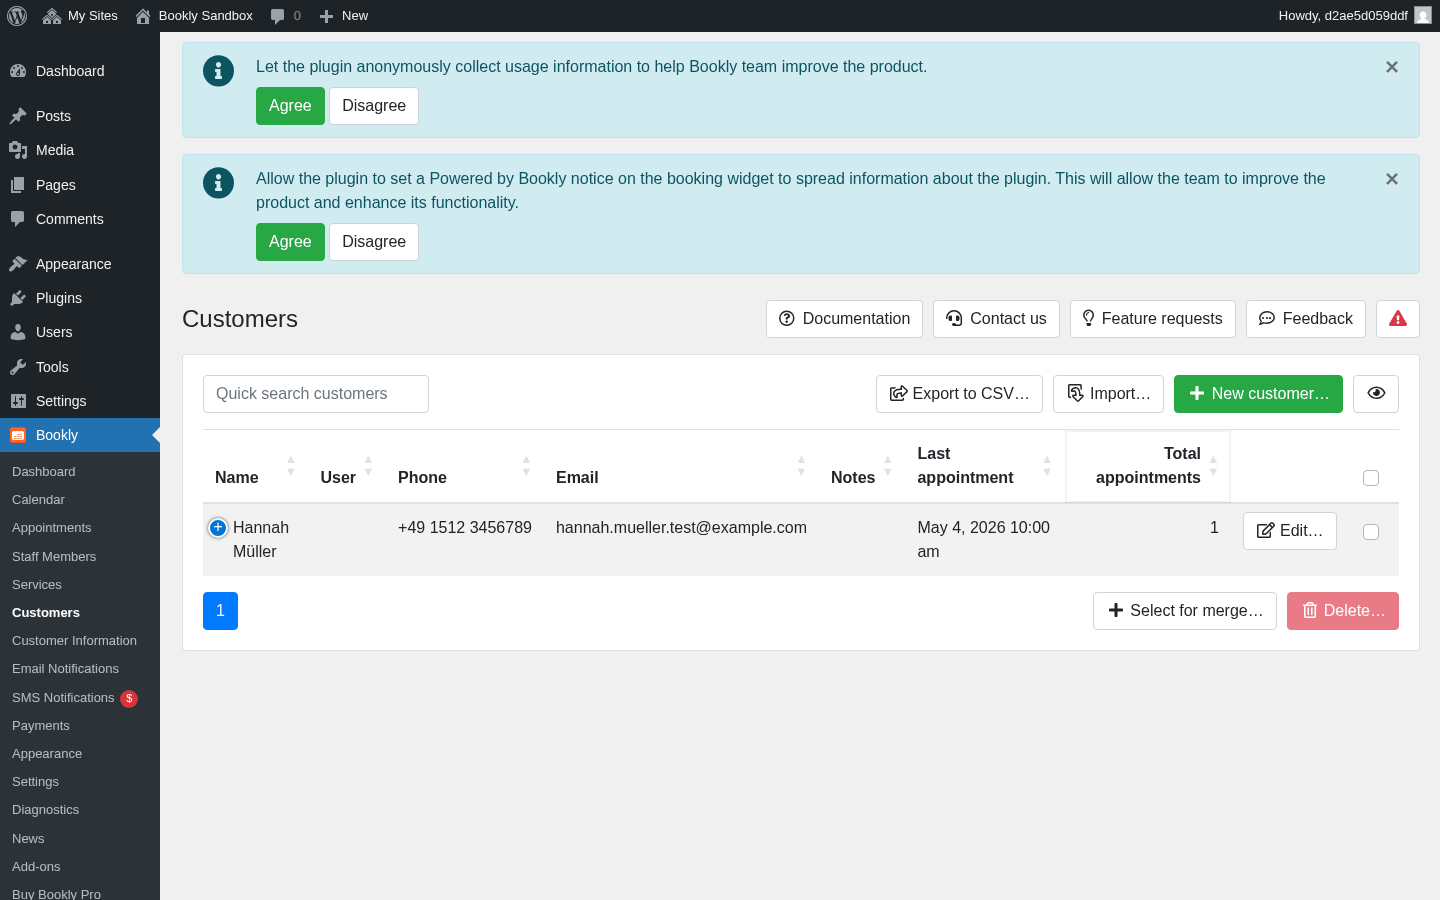Go to page 1 of customers
The width and height of the screenshot is (1440, 900).
tap(220, 611)
